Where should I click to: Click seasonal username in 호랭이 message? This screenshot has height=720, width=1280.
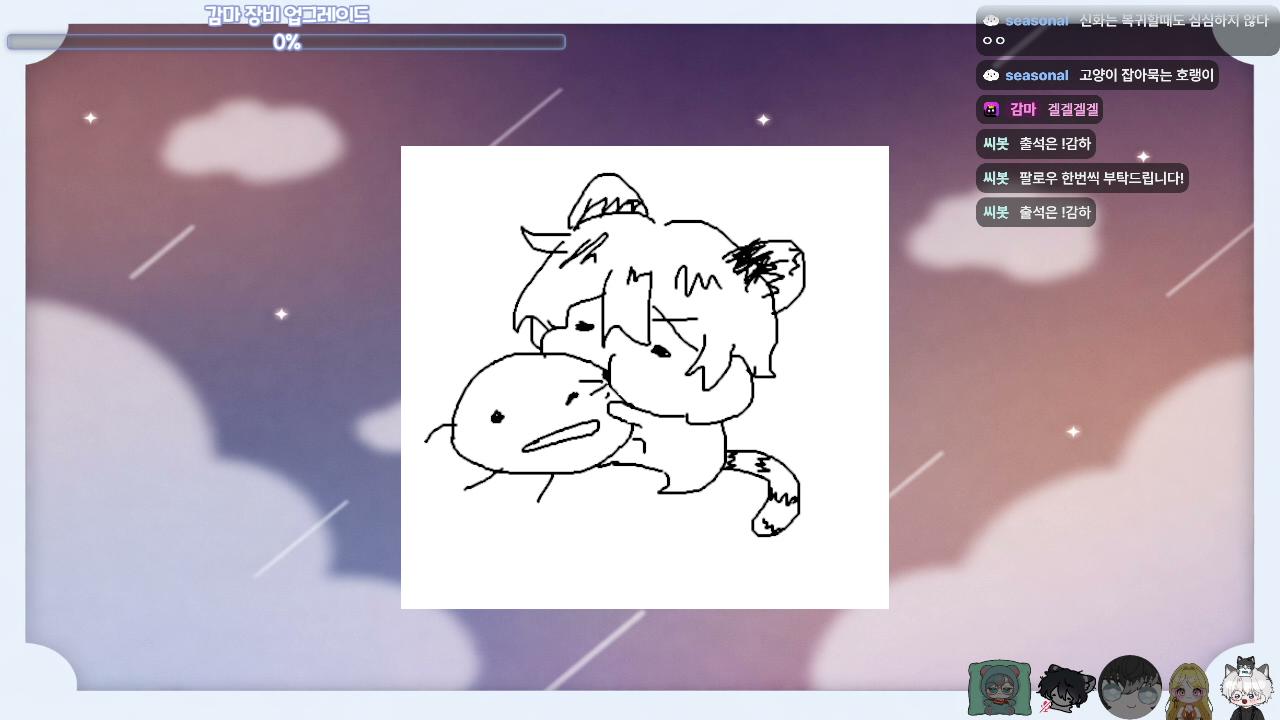(1037, 75)
